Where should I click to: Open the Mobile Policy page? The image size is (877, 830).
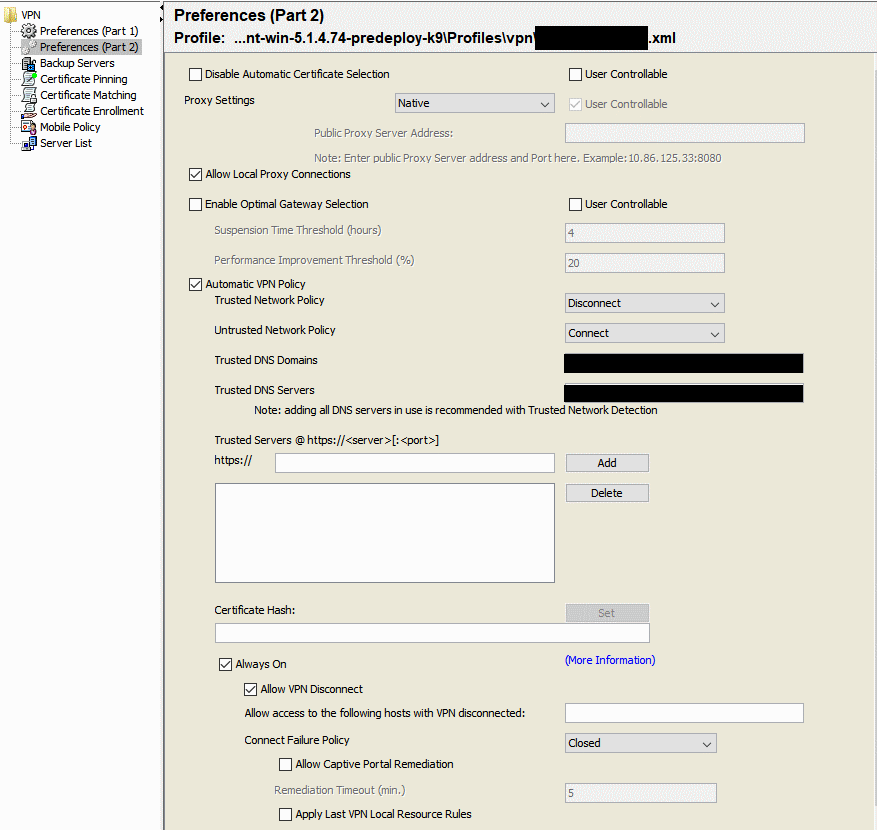[x=70, y=127]
